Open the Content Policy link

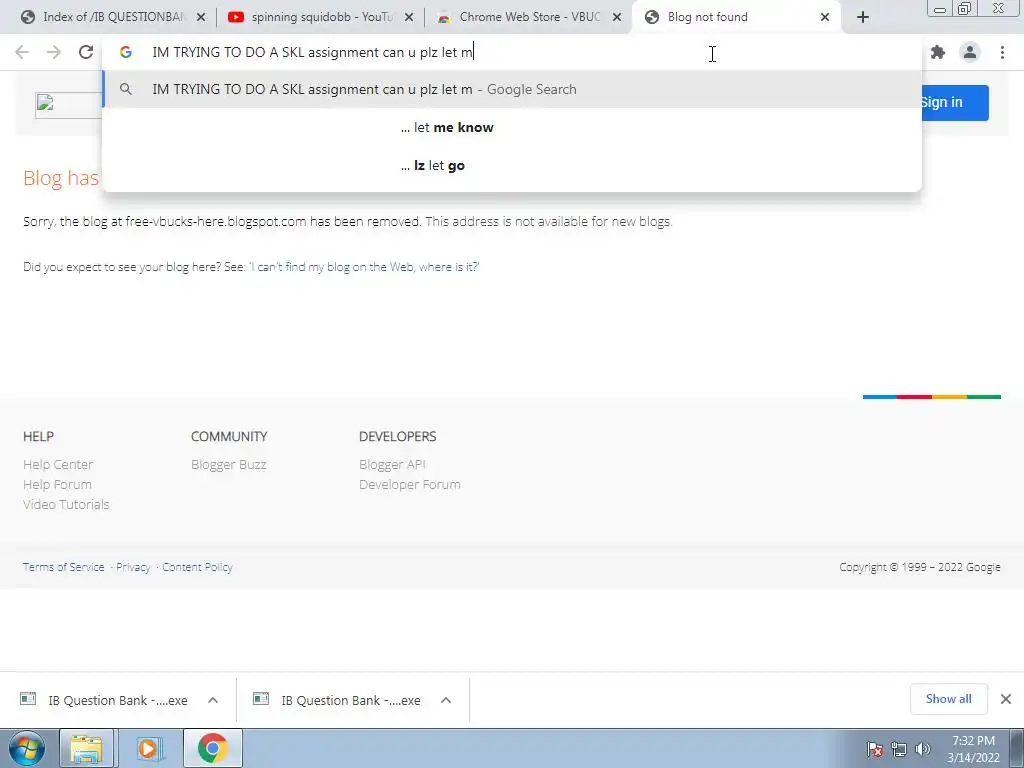pos(197,567)
